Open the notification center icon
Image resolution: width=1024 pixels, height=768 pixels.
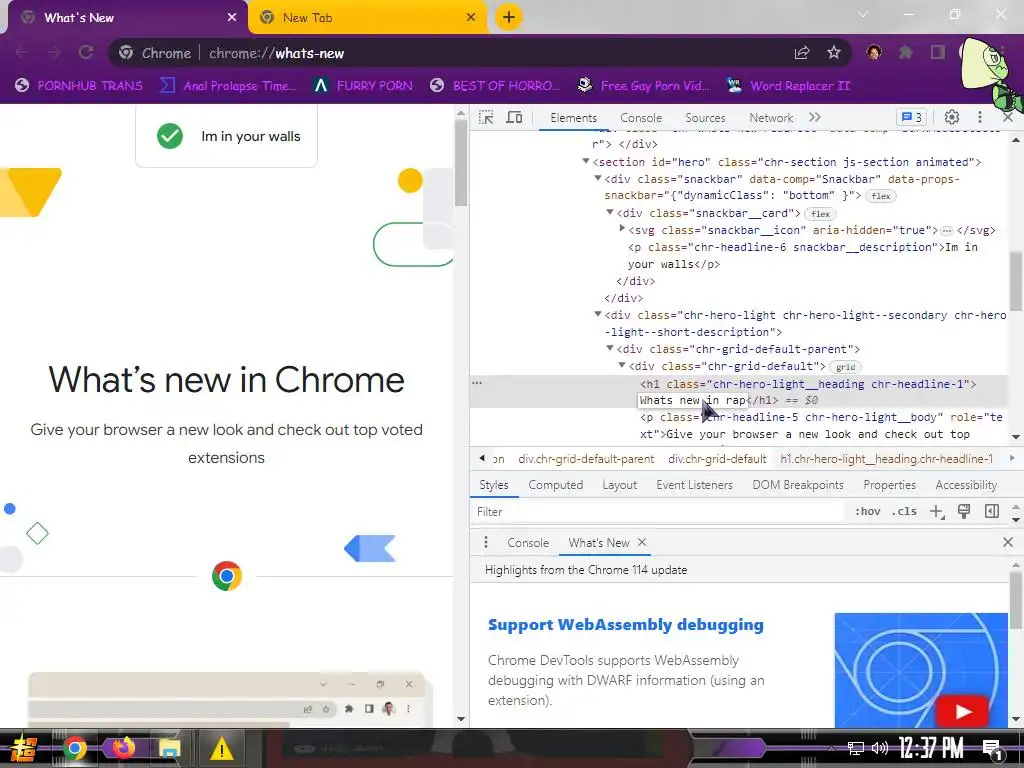click(x=993, y=750)
